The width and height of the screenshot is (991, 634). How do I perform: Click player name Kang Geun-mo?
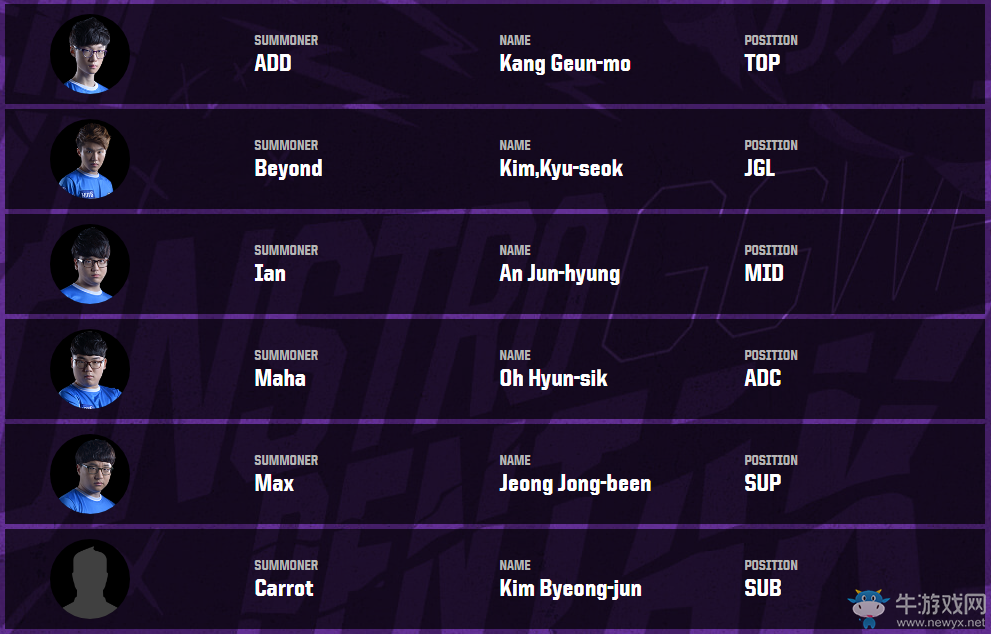(x=565, y=64)
